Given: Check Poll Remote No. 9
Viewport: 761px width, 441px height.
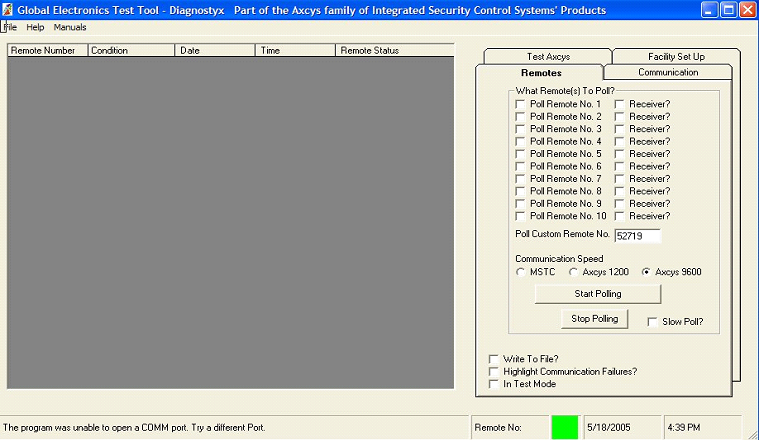Looking at the screenshot, I should (x=520, y=204).
